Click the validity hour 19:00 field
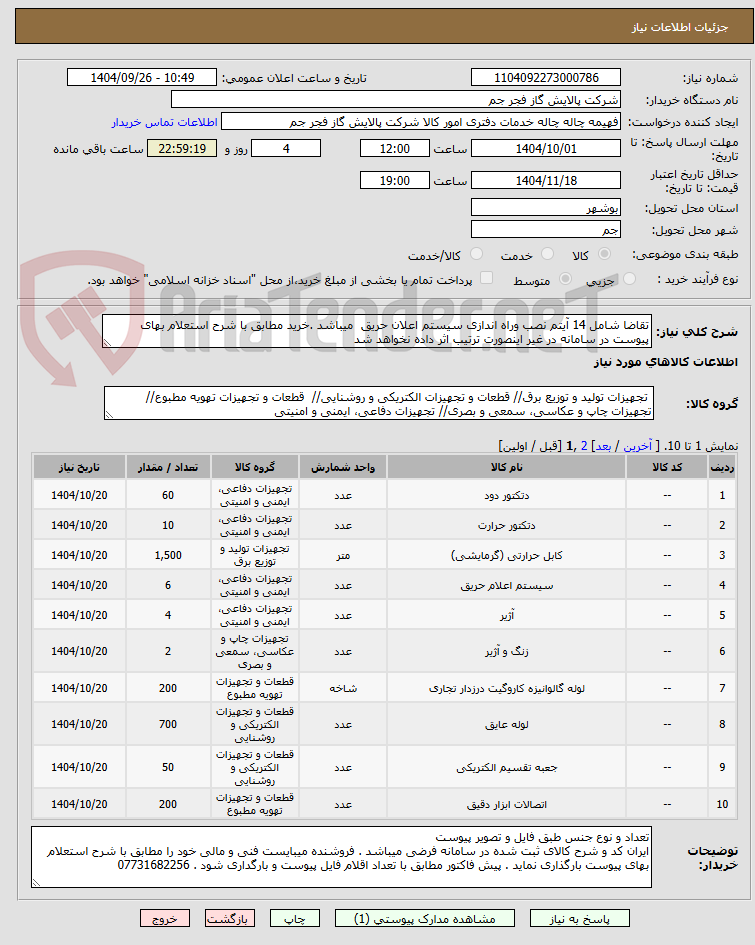Screen dimensions: 755x945 [x=395, y=181]
